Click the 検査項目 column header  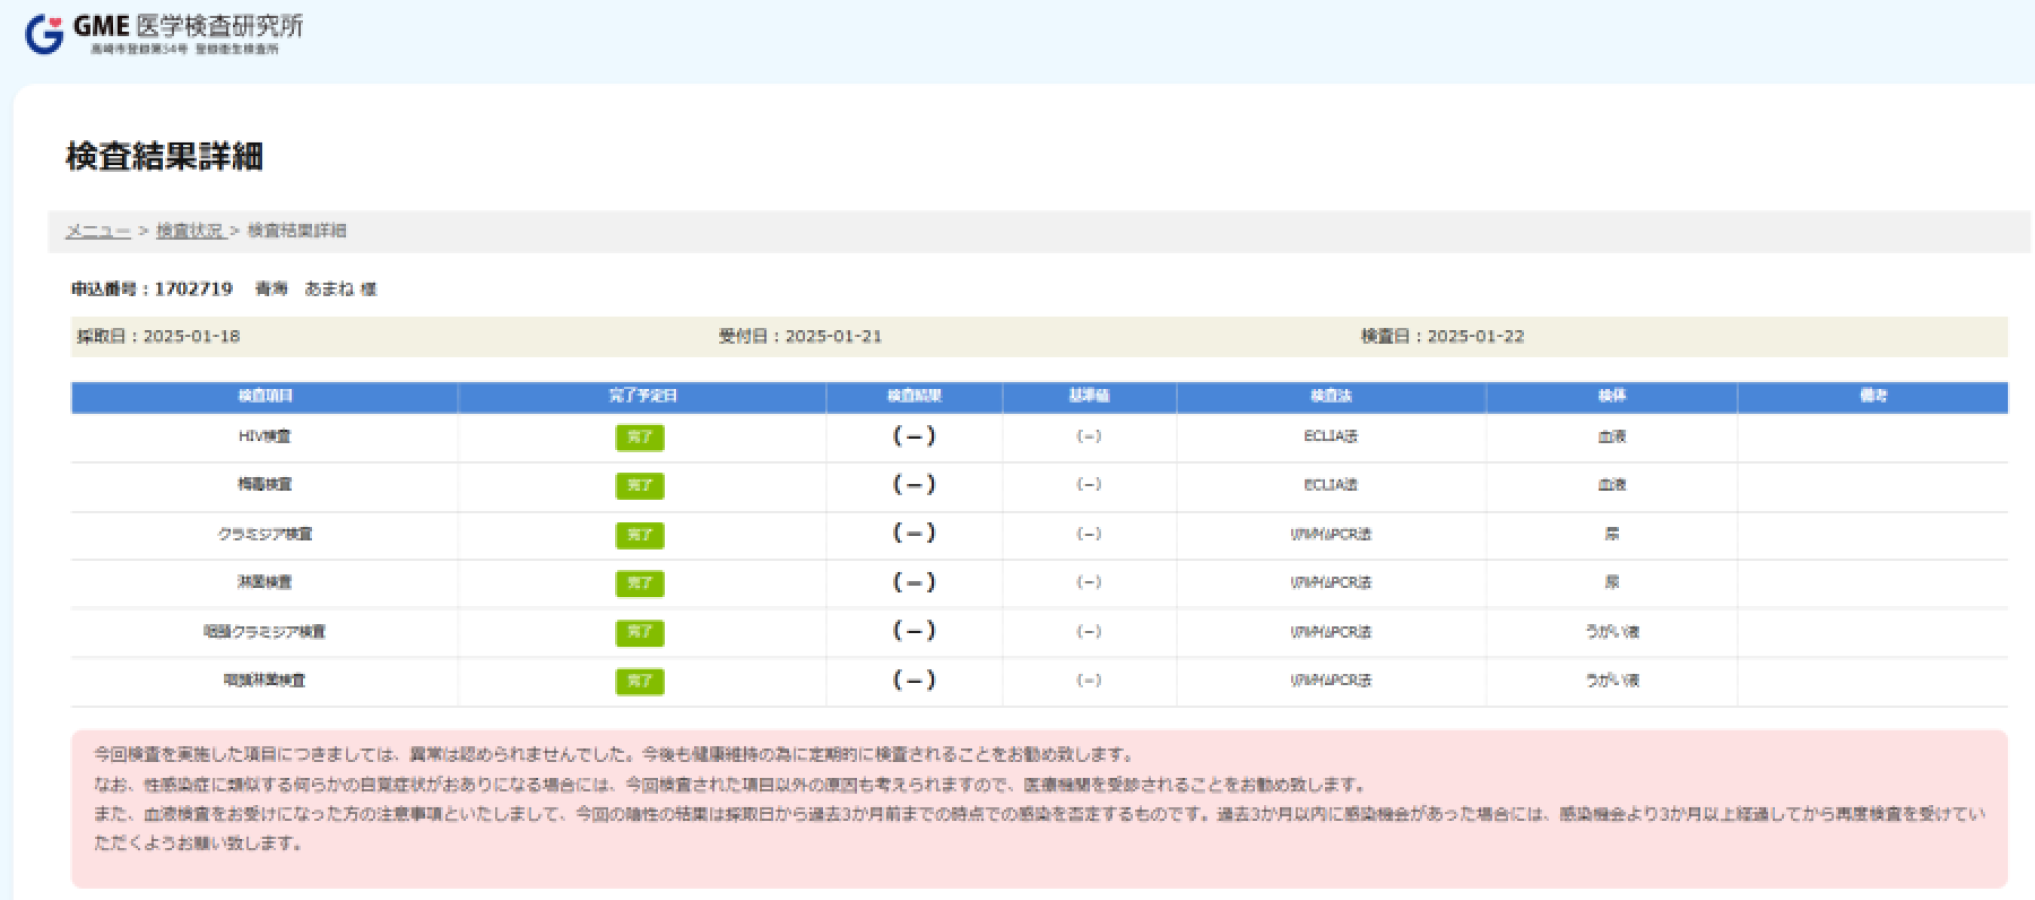click(265, 396)
